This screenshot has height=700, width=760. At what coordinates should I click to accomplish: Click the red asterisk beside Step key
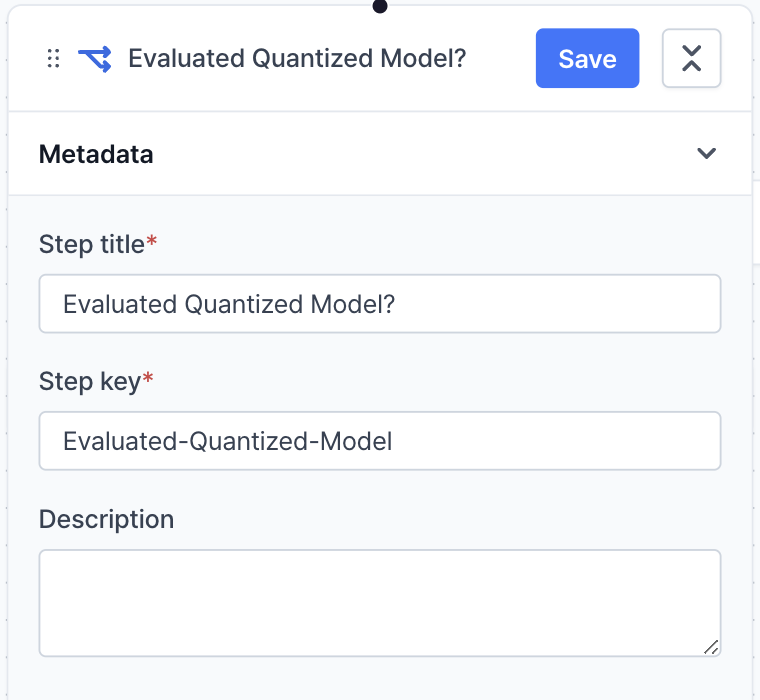click(148, 381)
